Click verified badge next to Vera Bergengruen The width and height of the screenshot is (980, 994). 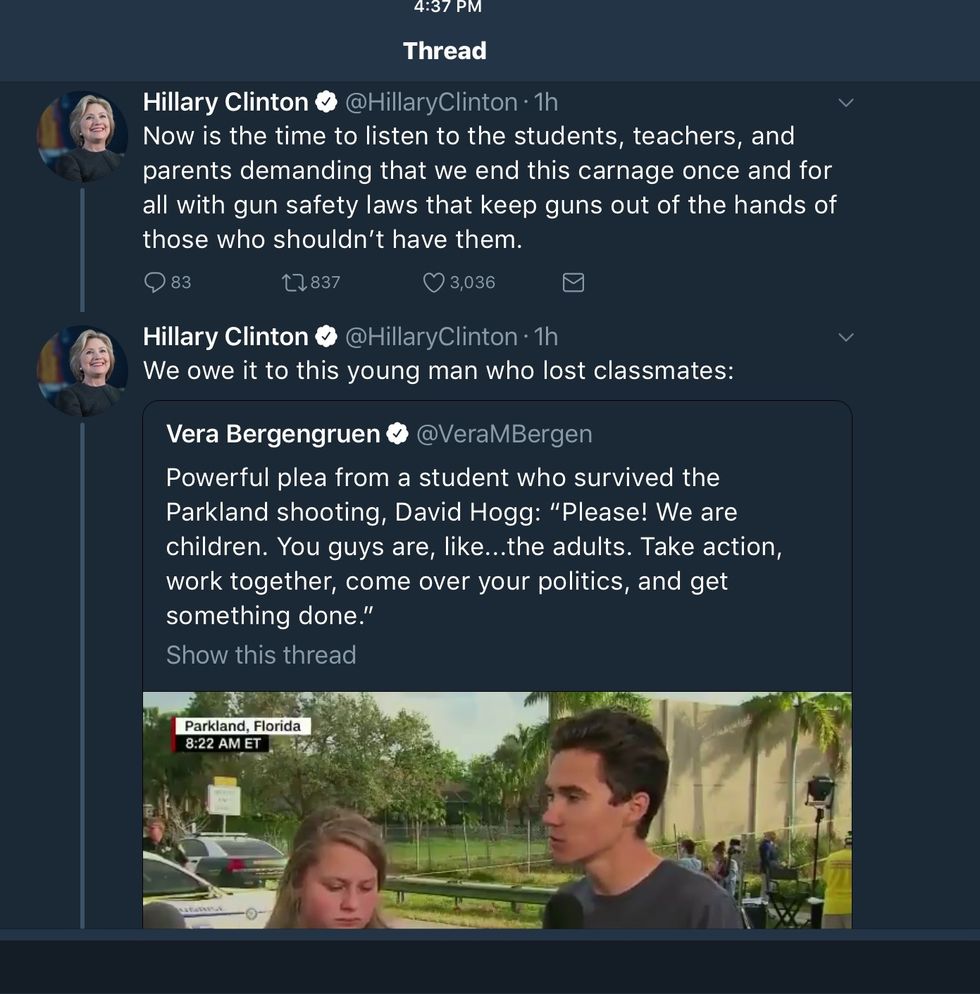(397, 434)
